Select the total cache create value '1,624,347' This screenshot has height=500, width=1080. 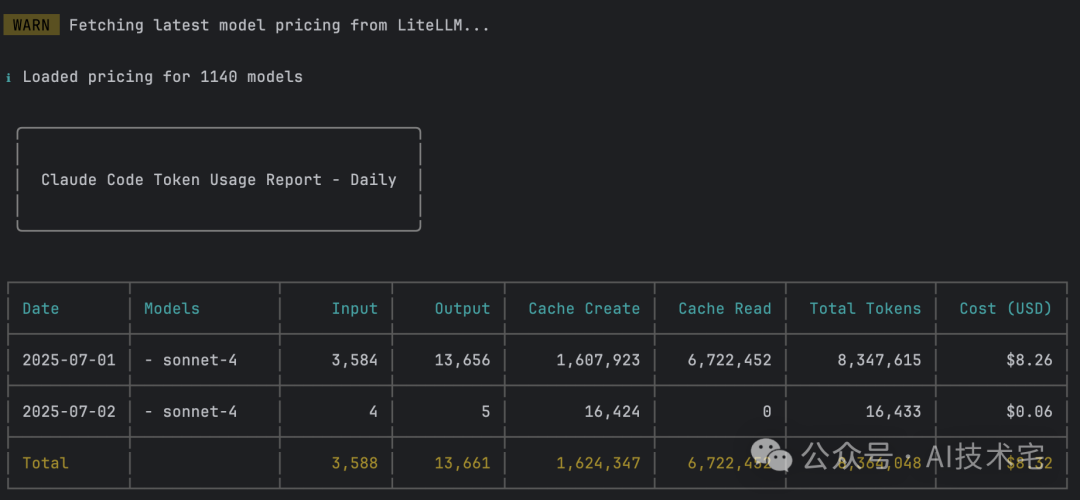coord(599,464)
